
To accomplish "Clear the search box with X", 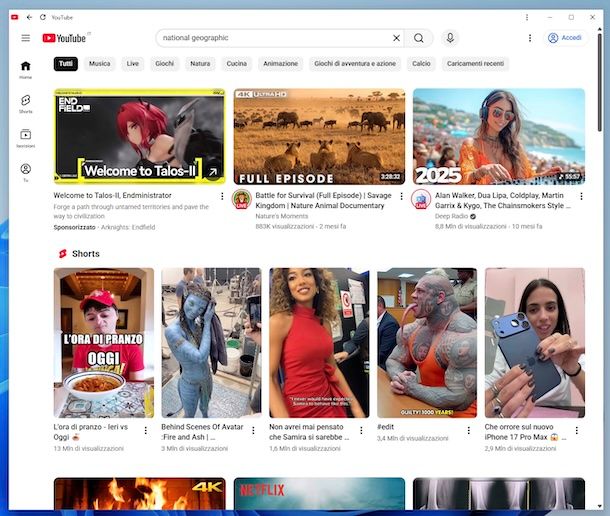I will click(x=396, y=38).
